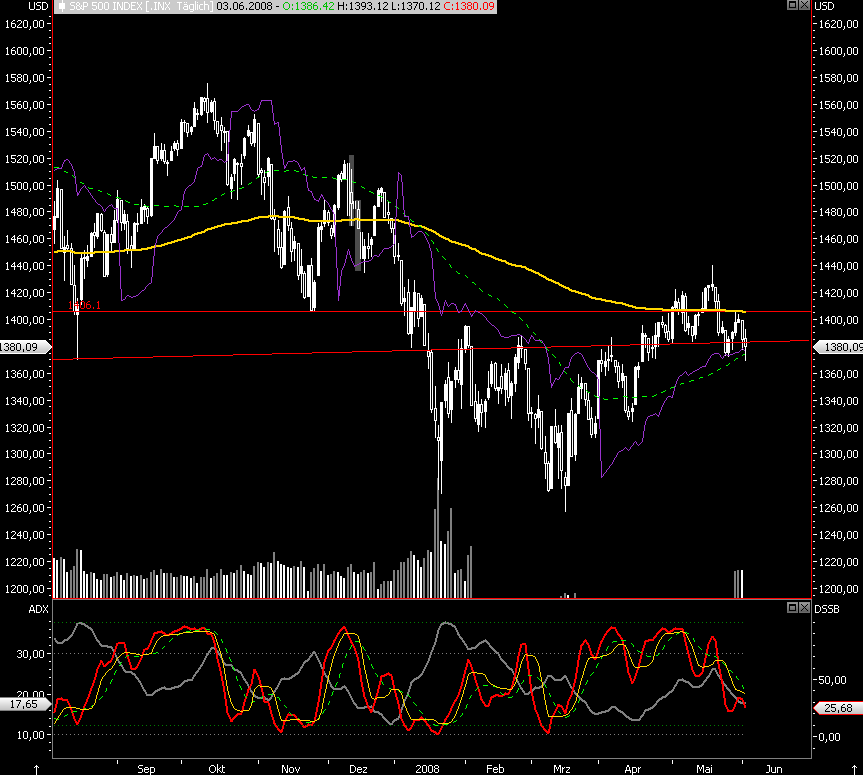Screen dimensions: 863x775
Task: Click the high value H:1393.12
Action: 363,7
